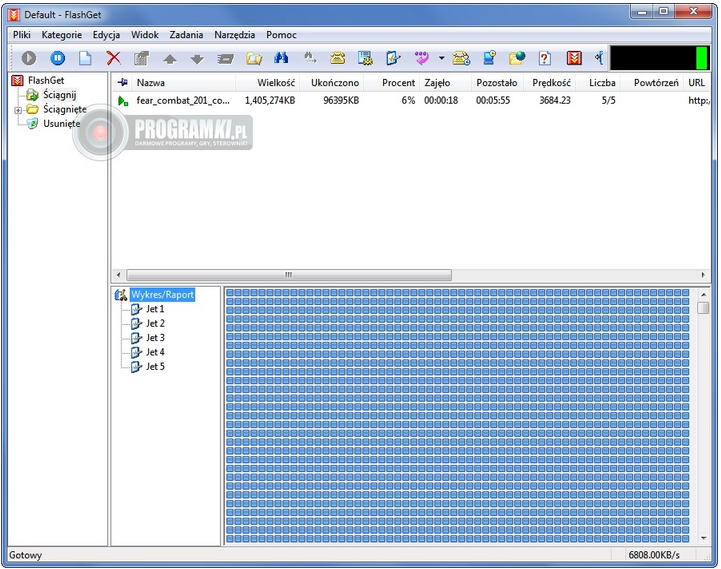Click the purple curved arrow mode icon
Screen dimensions: 721x569
point(421,58)
